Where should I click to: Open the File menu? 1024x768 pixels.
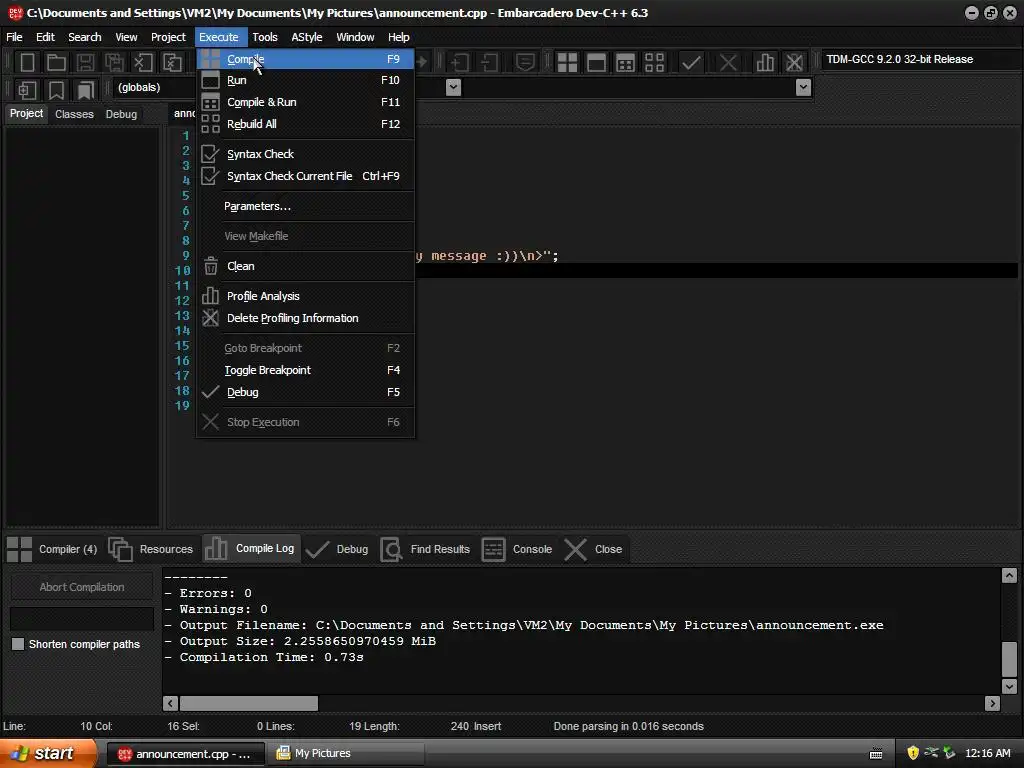14,37
